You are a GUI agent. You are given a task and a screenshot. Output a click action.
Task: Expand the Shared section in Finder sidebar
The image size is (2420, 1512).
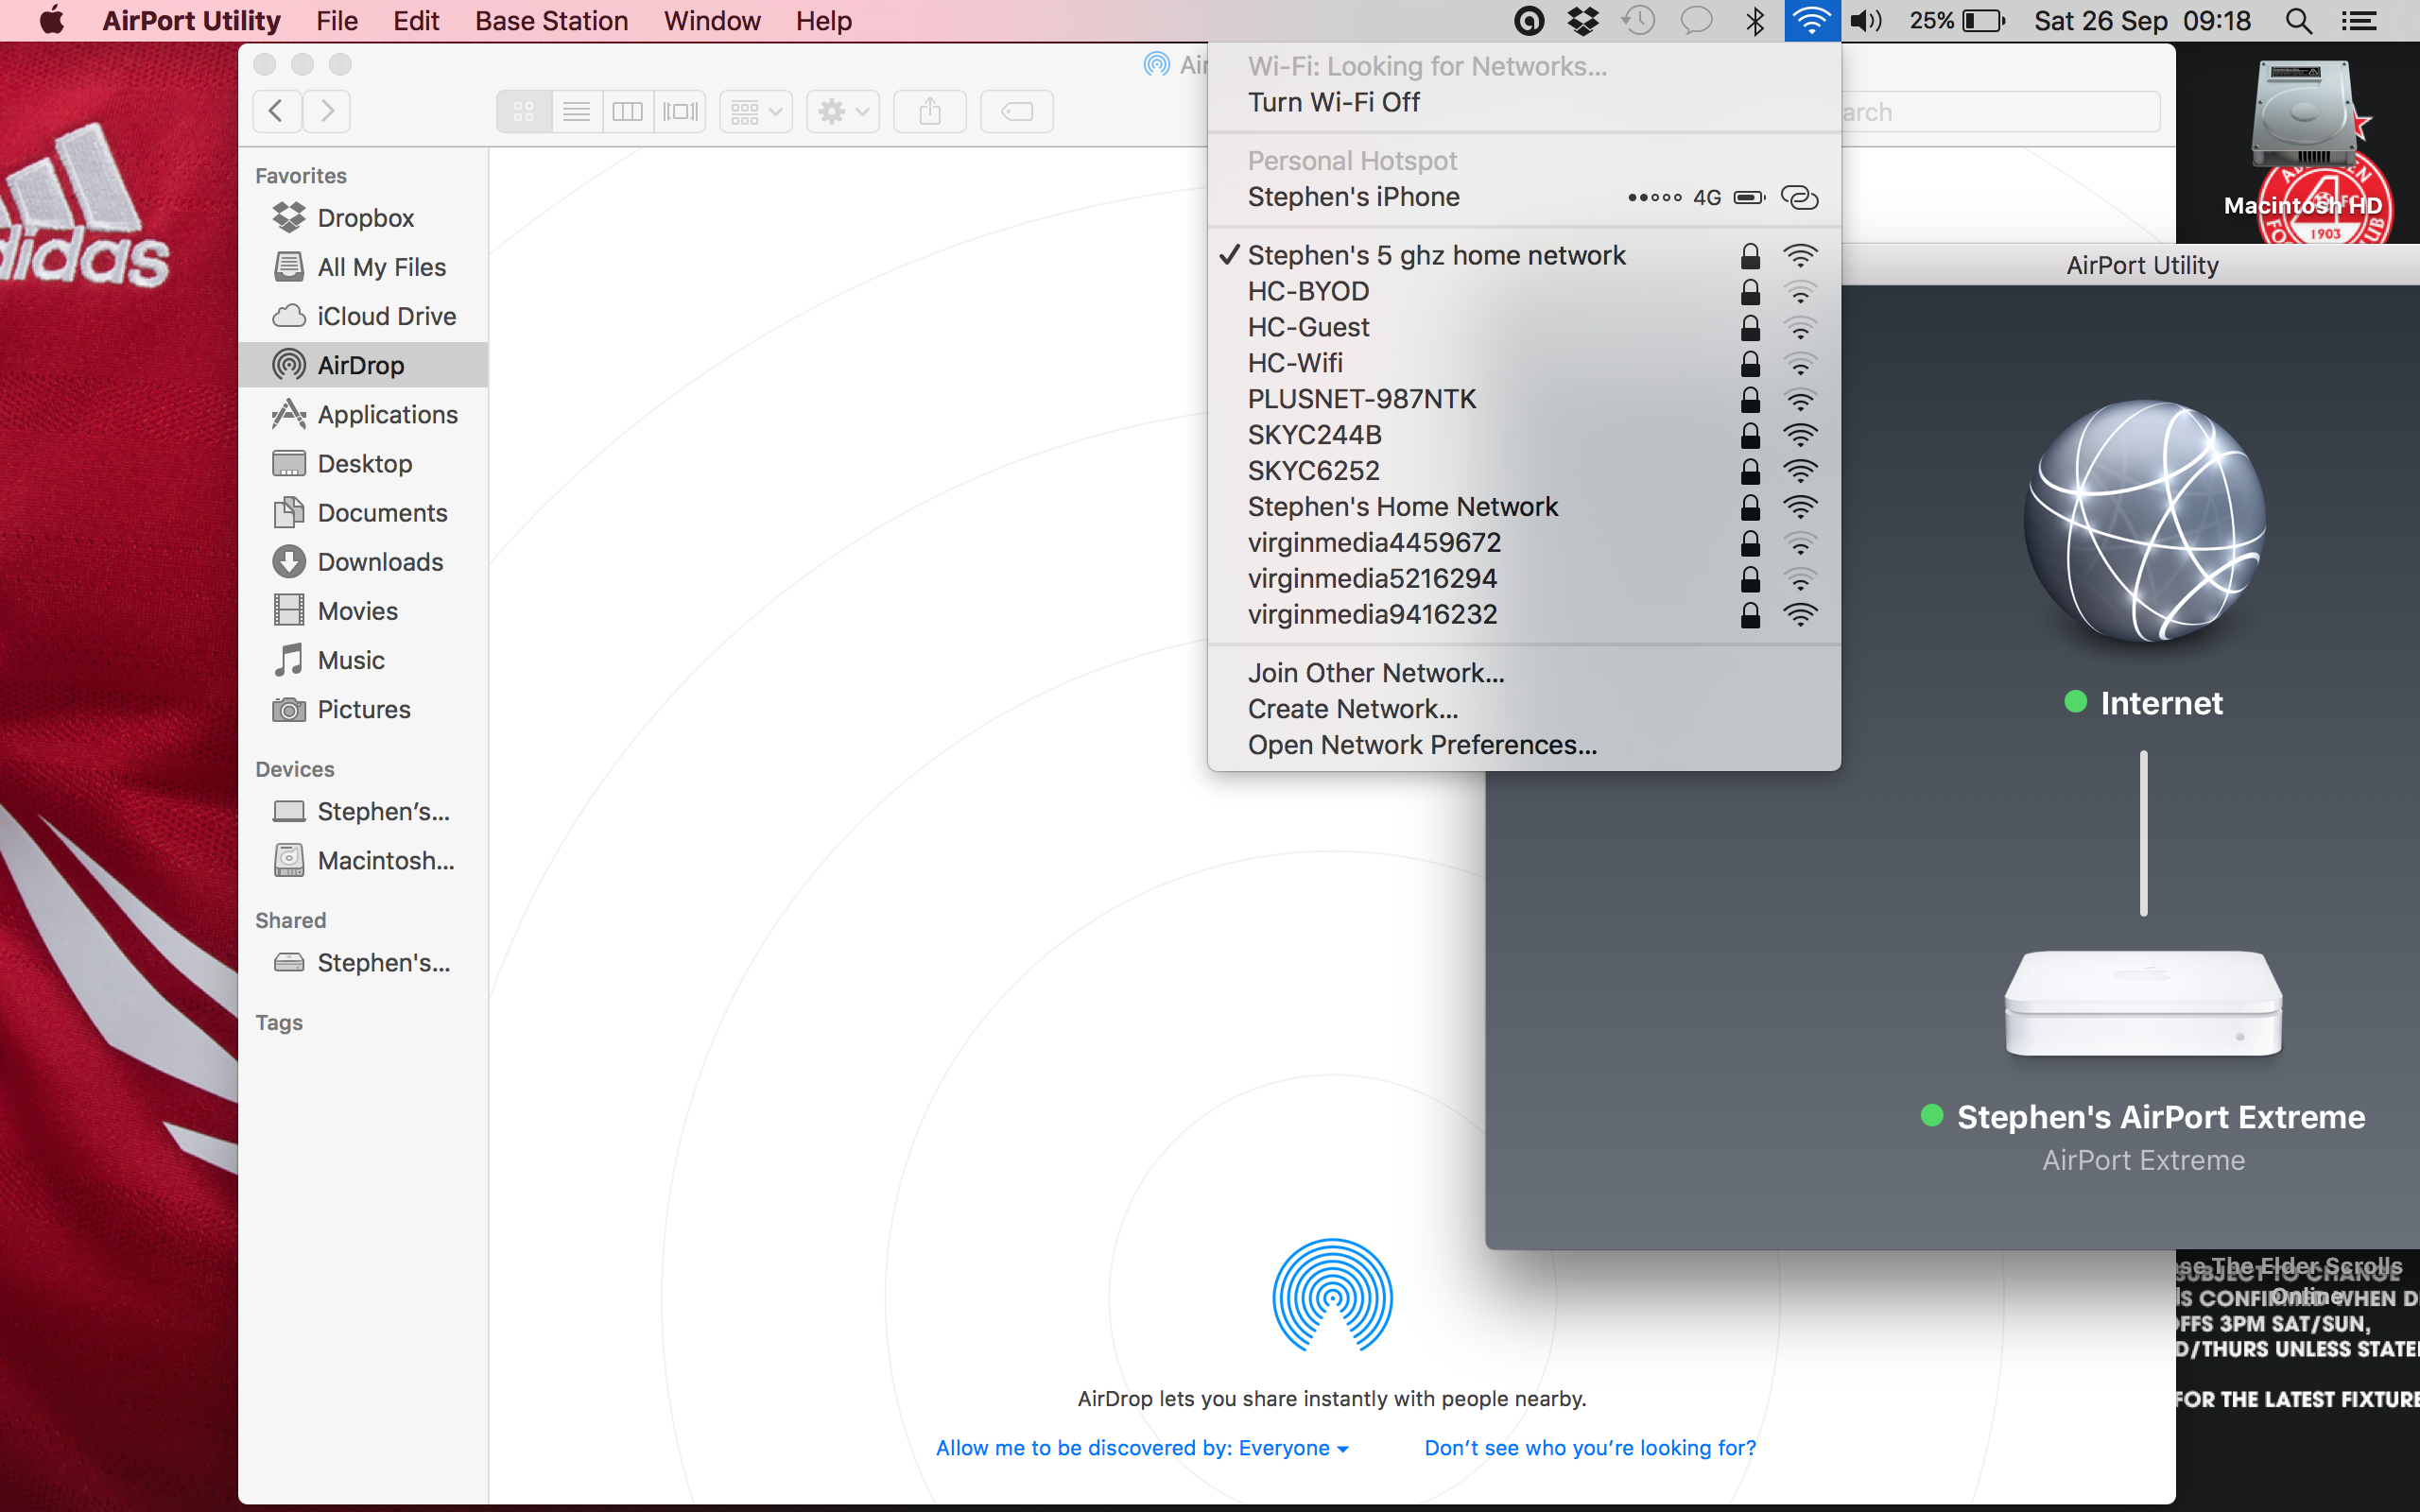pyautogui.click(x=289, y=919)
